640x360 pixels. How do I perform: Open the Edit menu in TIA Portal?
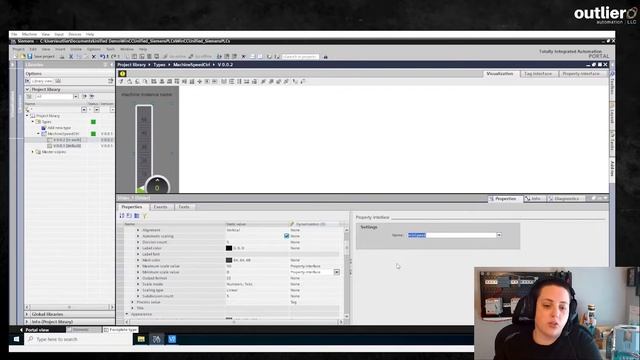pos(33,49)
